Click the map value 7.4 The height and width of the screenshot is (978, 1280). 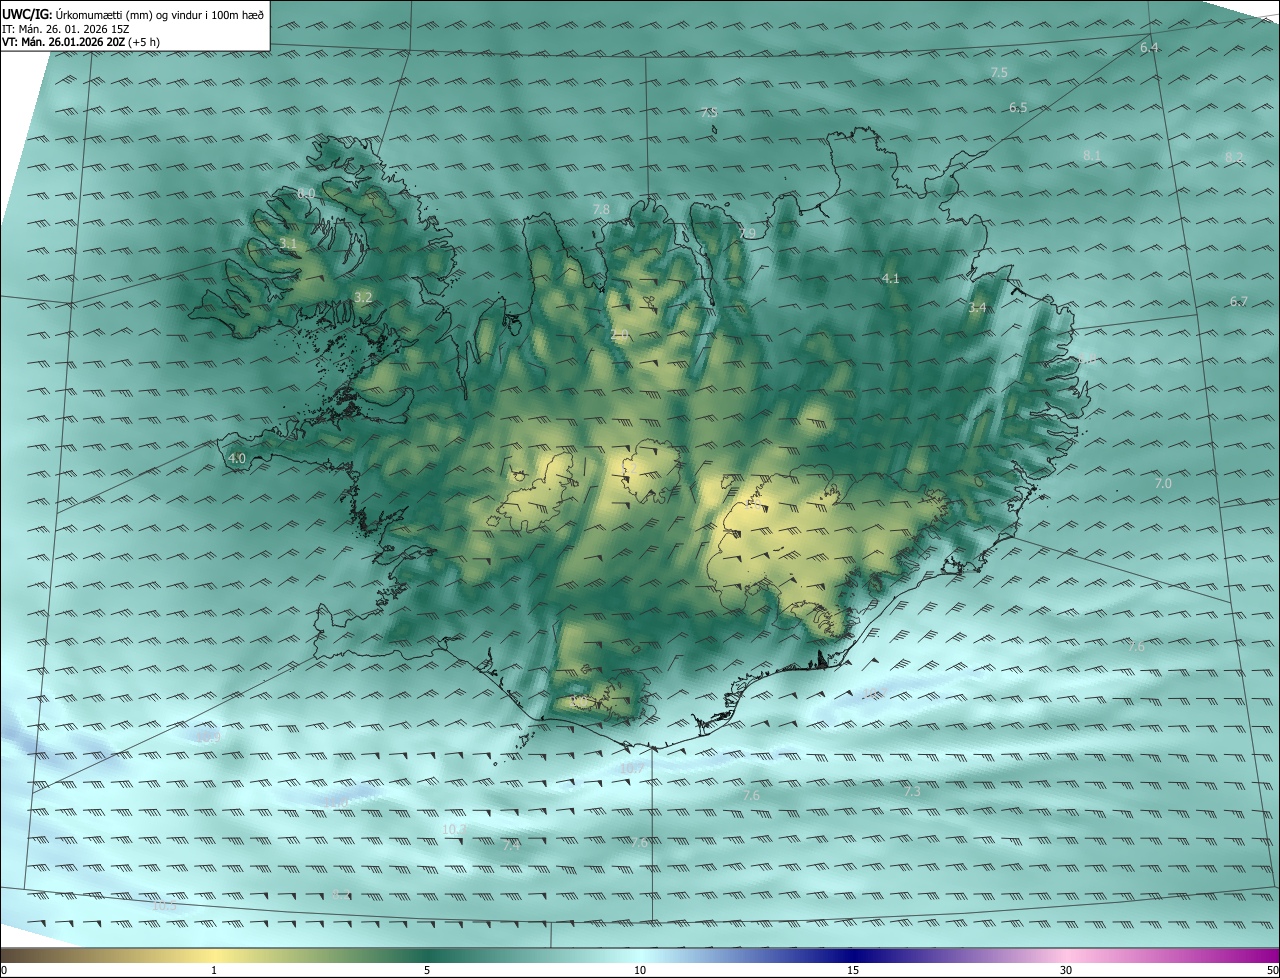(x=511, y=845)
